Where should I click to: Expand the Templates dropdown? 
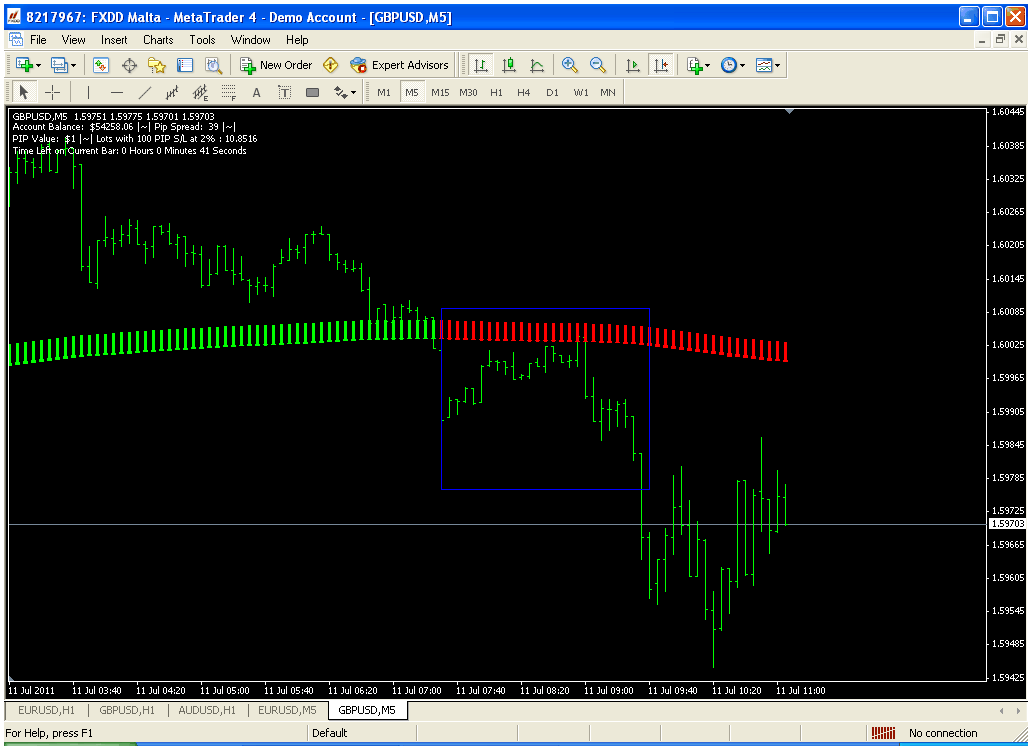coord(769,65)
